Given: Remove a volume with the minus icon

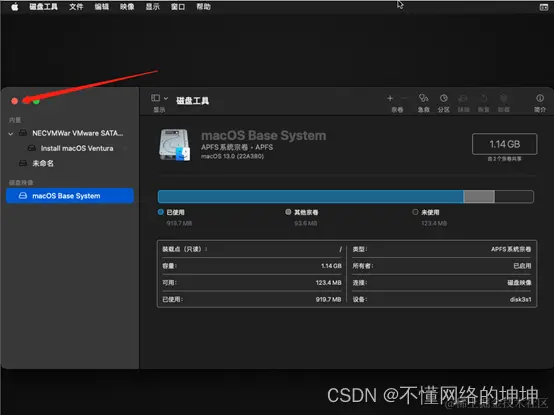Looking at the screenshot, I should tap(405, 98).
